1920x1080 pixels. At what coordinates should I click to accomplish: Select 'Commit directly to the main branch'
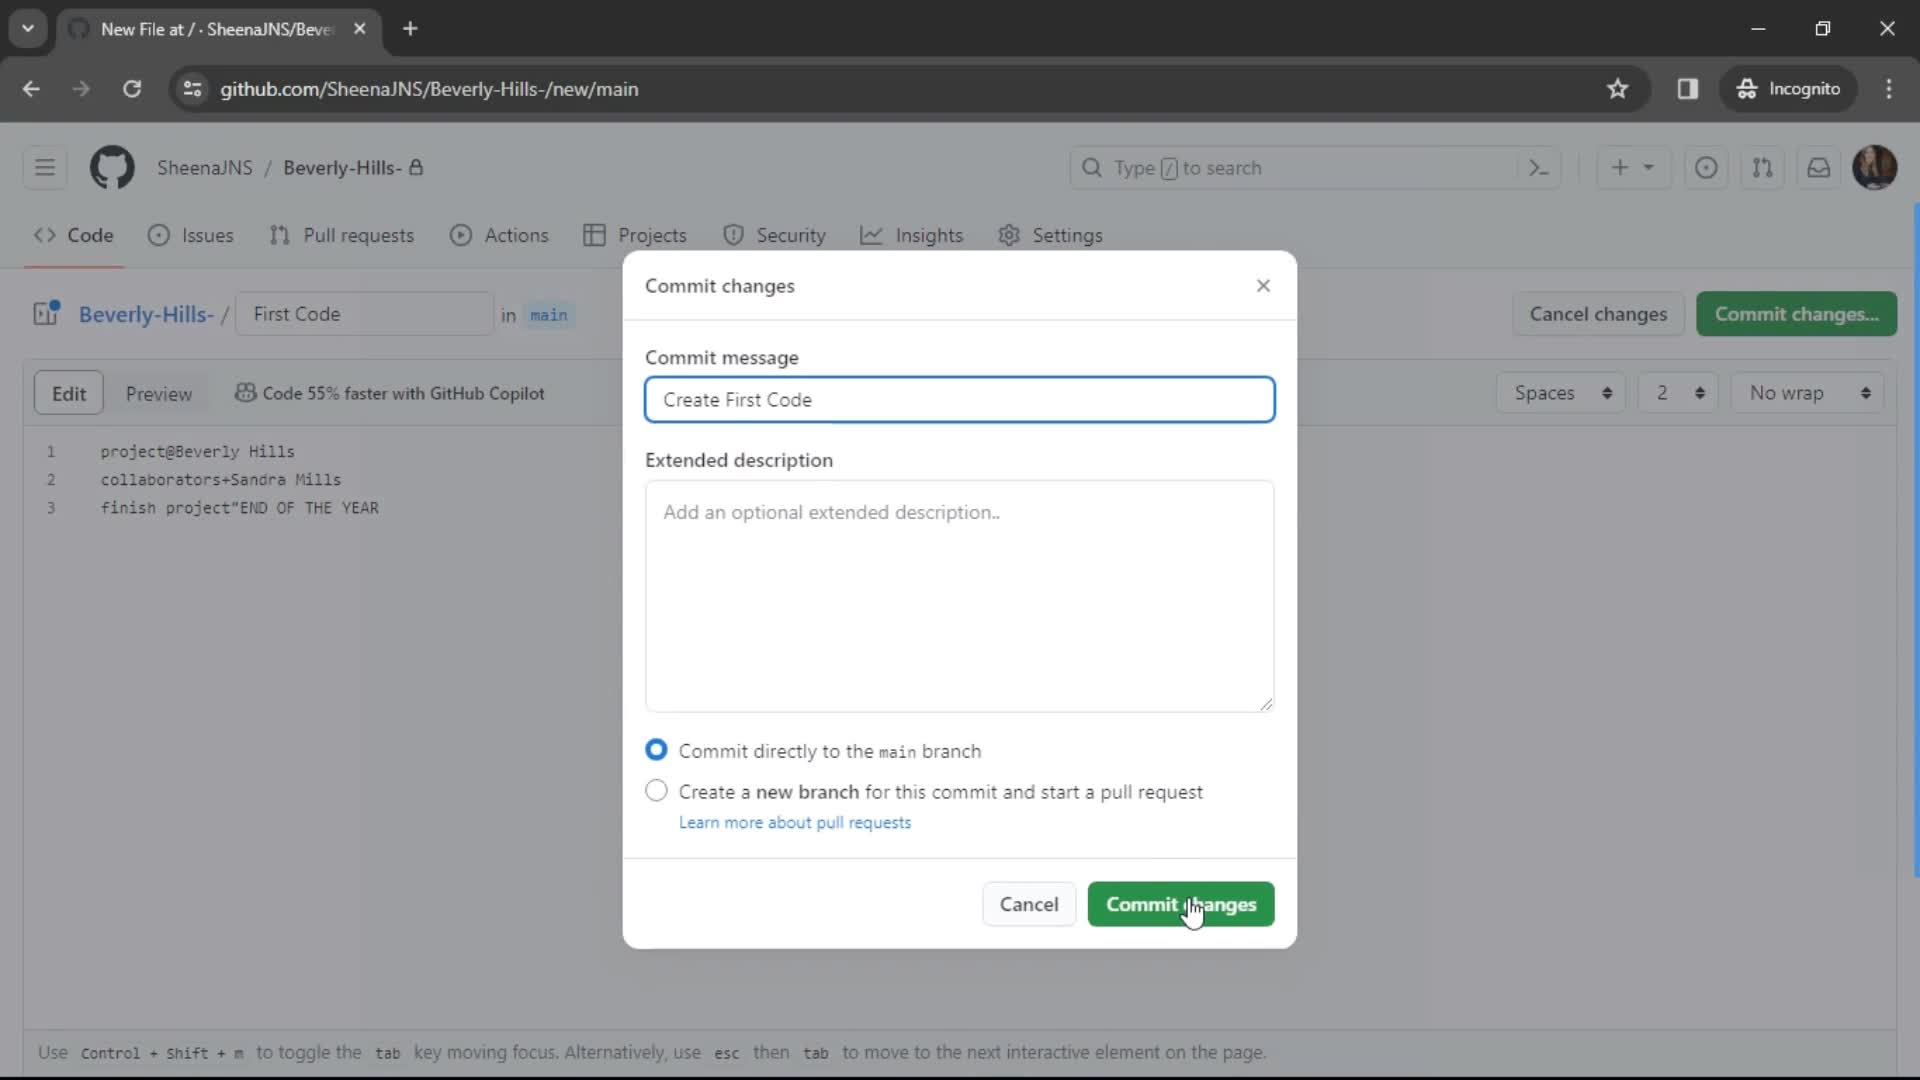pos(657,749)
